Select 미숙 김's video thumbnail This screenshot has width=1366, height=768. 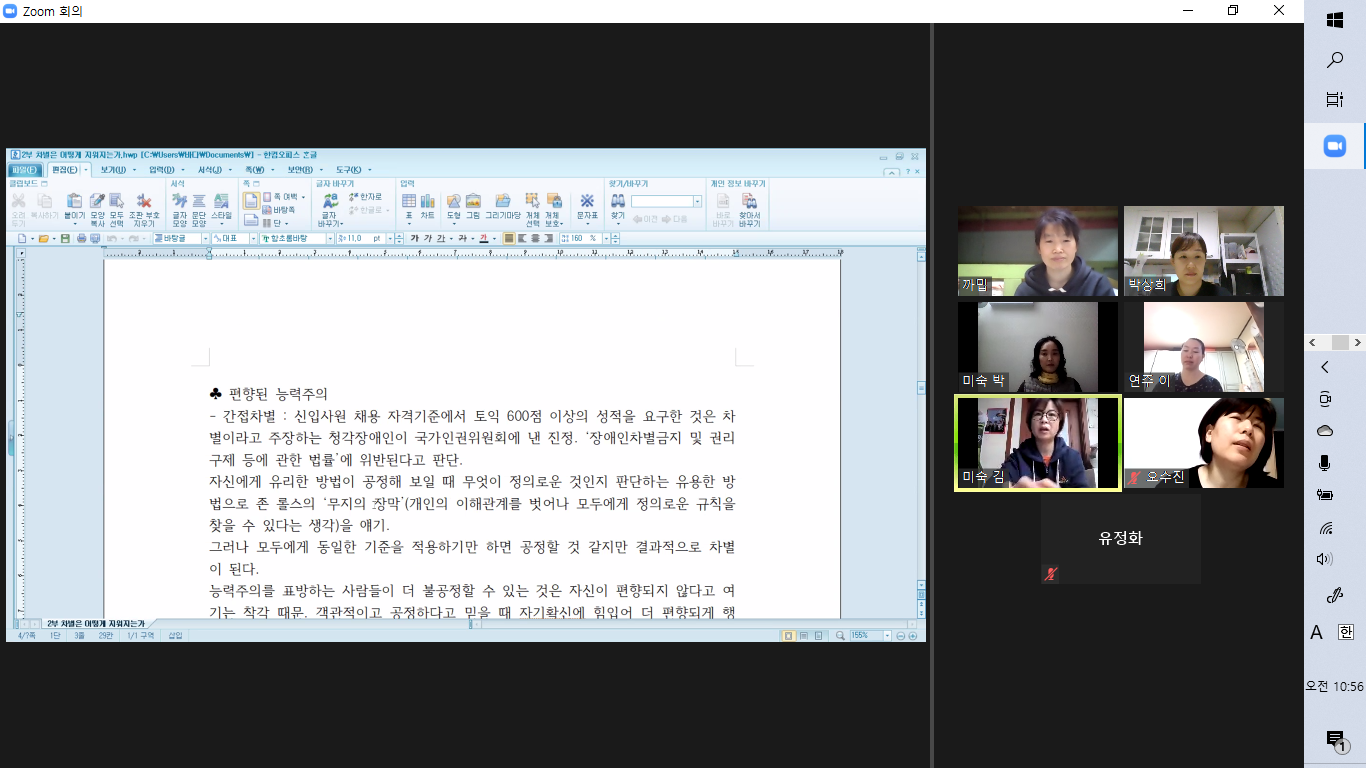pos(1038,443)
